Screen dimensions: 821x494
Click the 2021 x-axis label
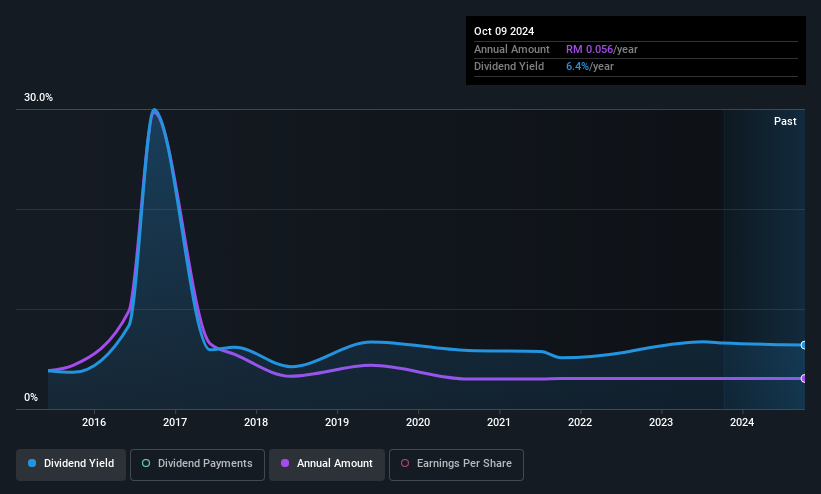point(499,422)
